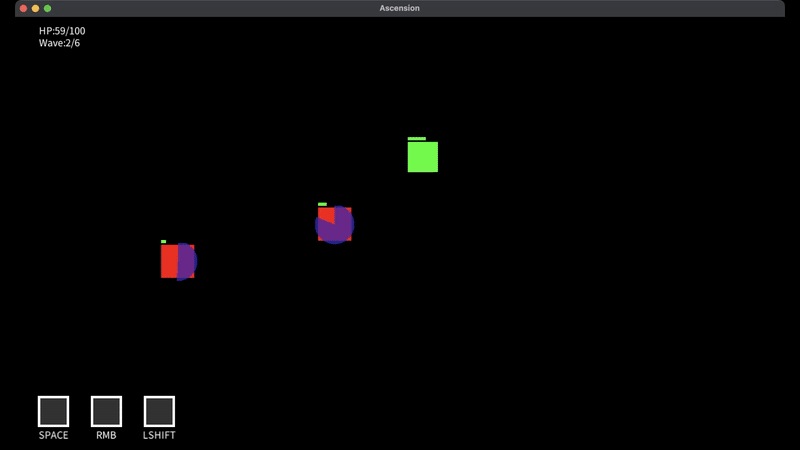Click the "LSHIFT" key label text
The height and width of the screenshot is (450, 800).
pos(159,435)
